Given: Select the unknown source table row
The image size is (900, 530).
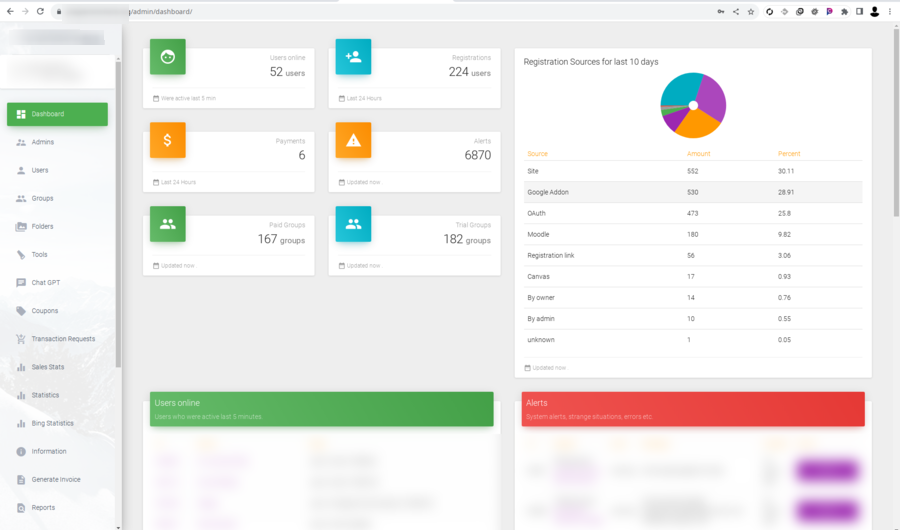Looking at the screenshot, I should 693,339.
